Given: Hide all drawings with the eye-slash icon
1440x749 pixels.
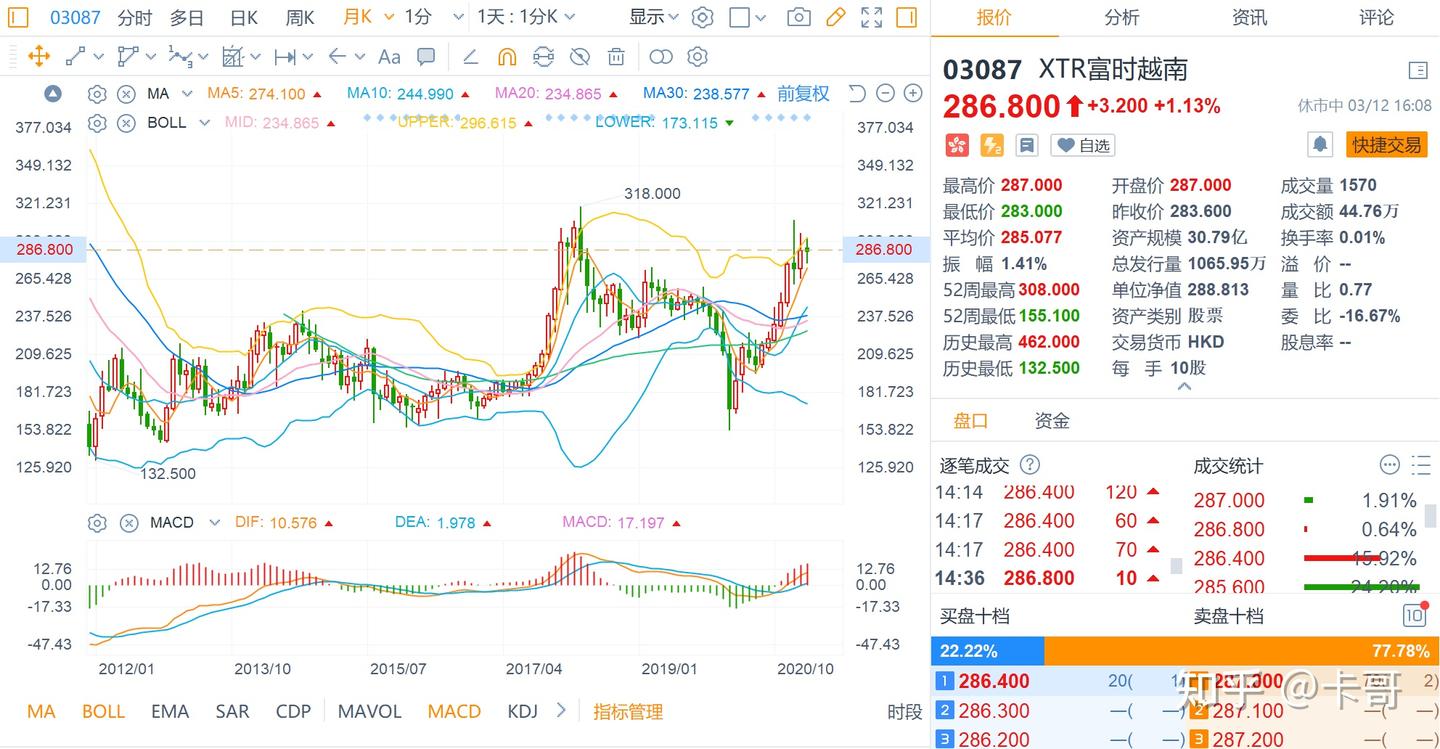Looking at the screenshot, I should [x=579, y=57].
